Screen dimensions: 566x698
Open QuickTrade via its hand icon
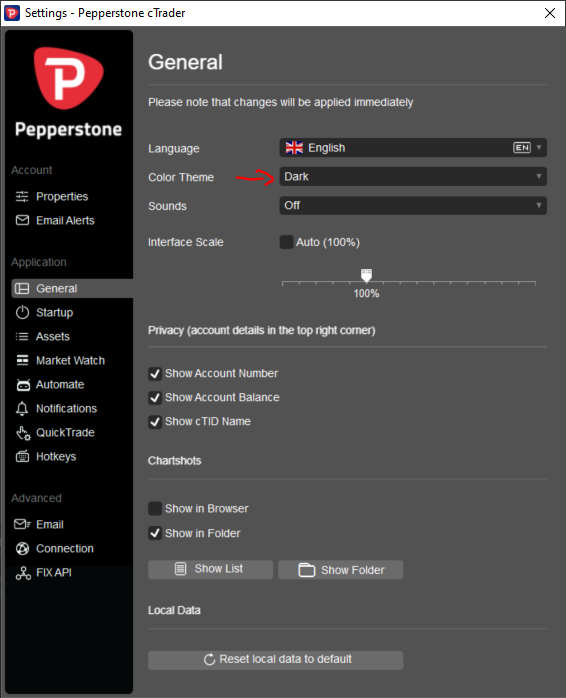tap(23, 433)
